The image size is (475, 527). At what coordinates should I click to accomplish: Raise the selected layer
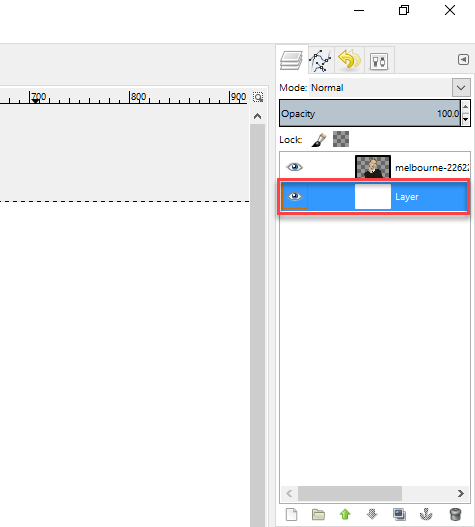pyautogui.click(x=345, y=514)
